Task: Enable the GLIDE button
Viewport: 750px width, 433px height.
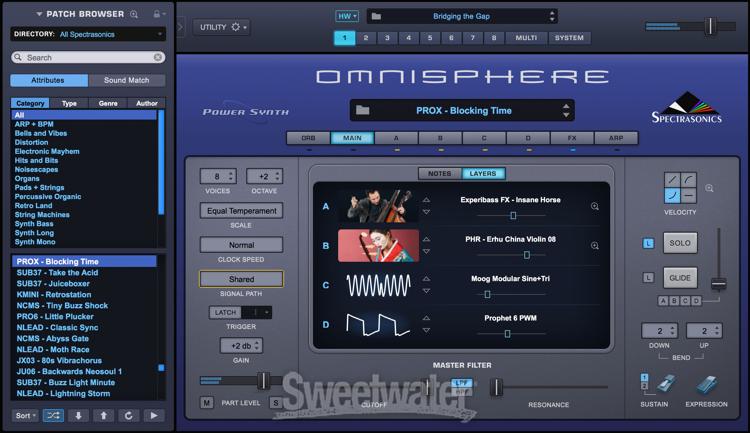Action: click(x=680, y=278)
